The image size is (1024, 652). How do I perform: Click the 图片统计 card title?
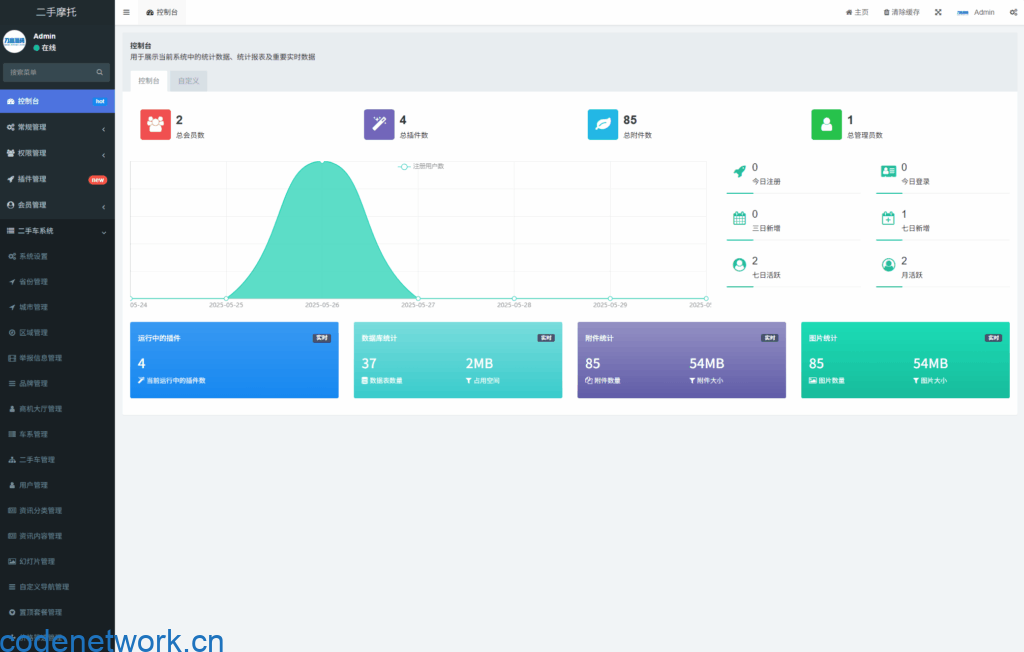823,338
